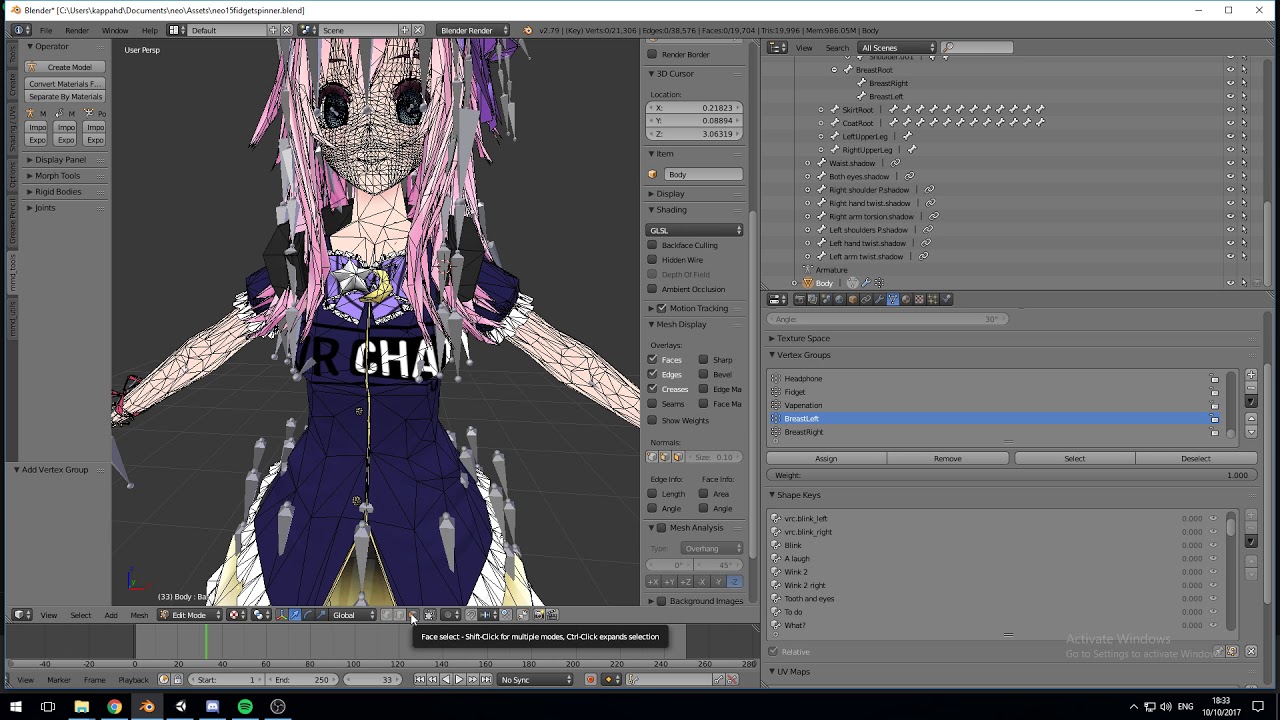Adjust the vertex group Weight slider
1280x720 pixels.
pyautogui.click(x=1011, y=475)
